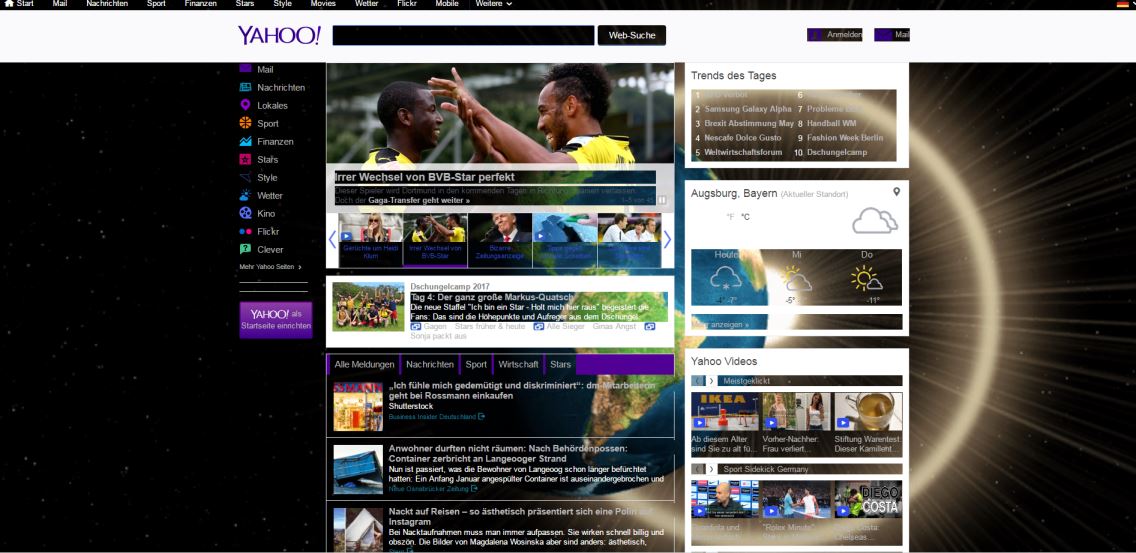This screenshot has width=1136, height=553.
Task: Open the Gaga-Transfer geht weiter link
Action: 419,200
